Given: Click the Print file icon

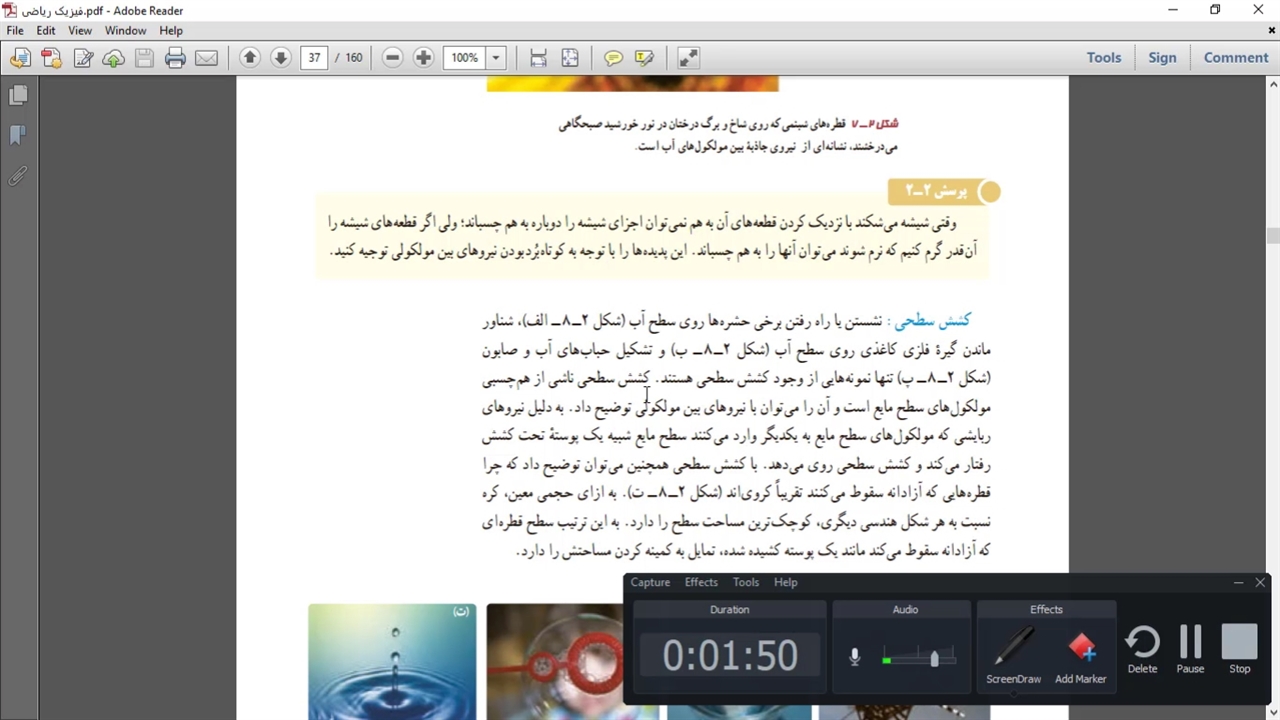Looking at the screenshot, I should (x=175, y=58).
